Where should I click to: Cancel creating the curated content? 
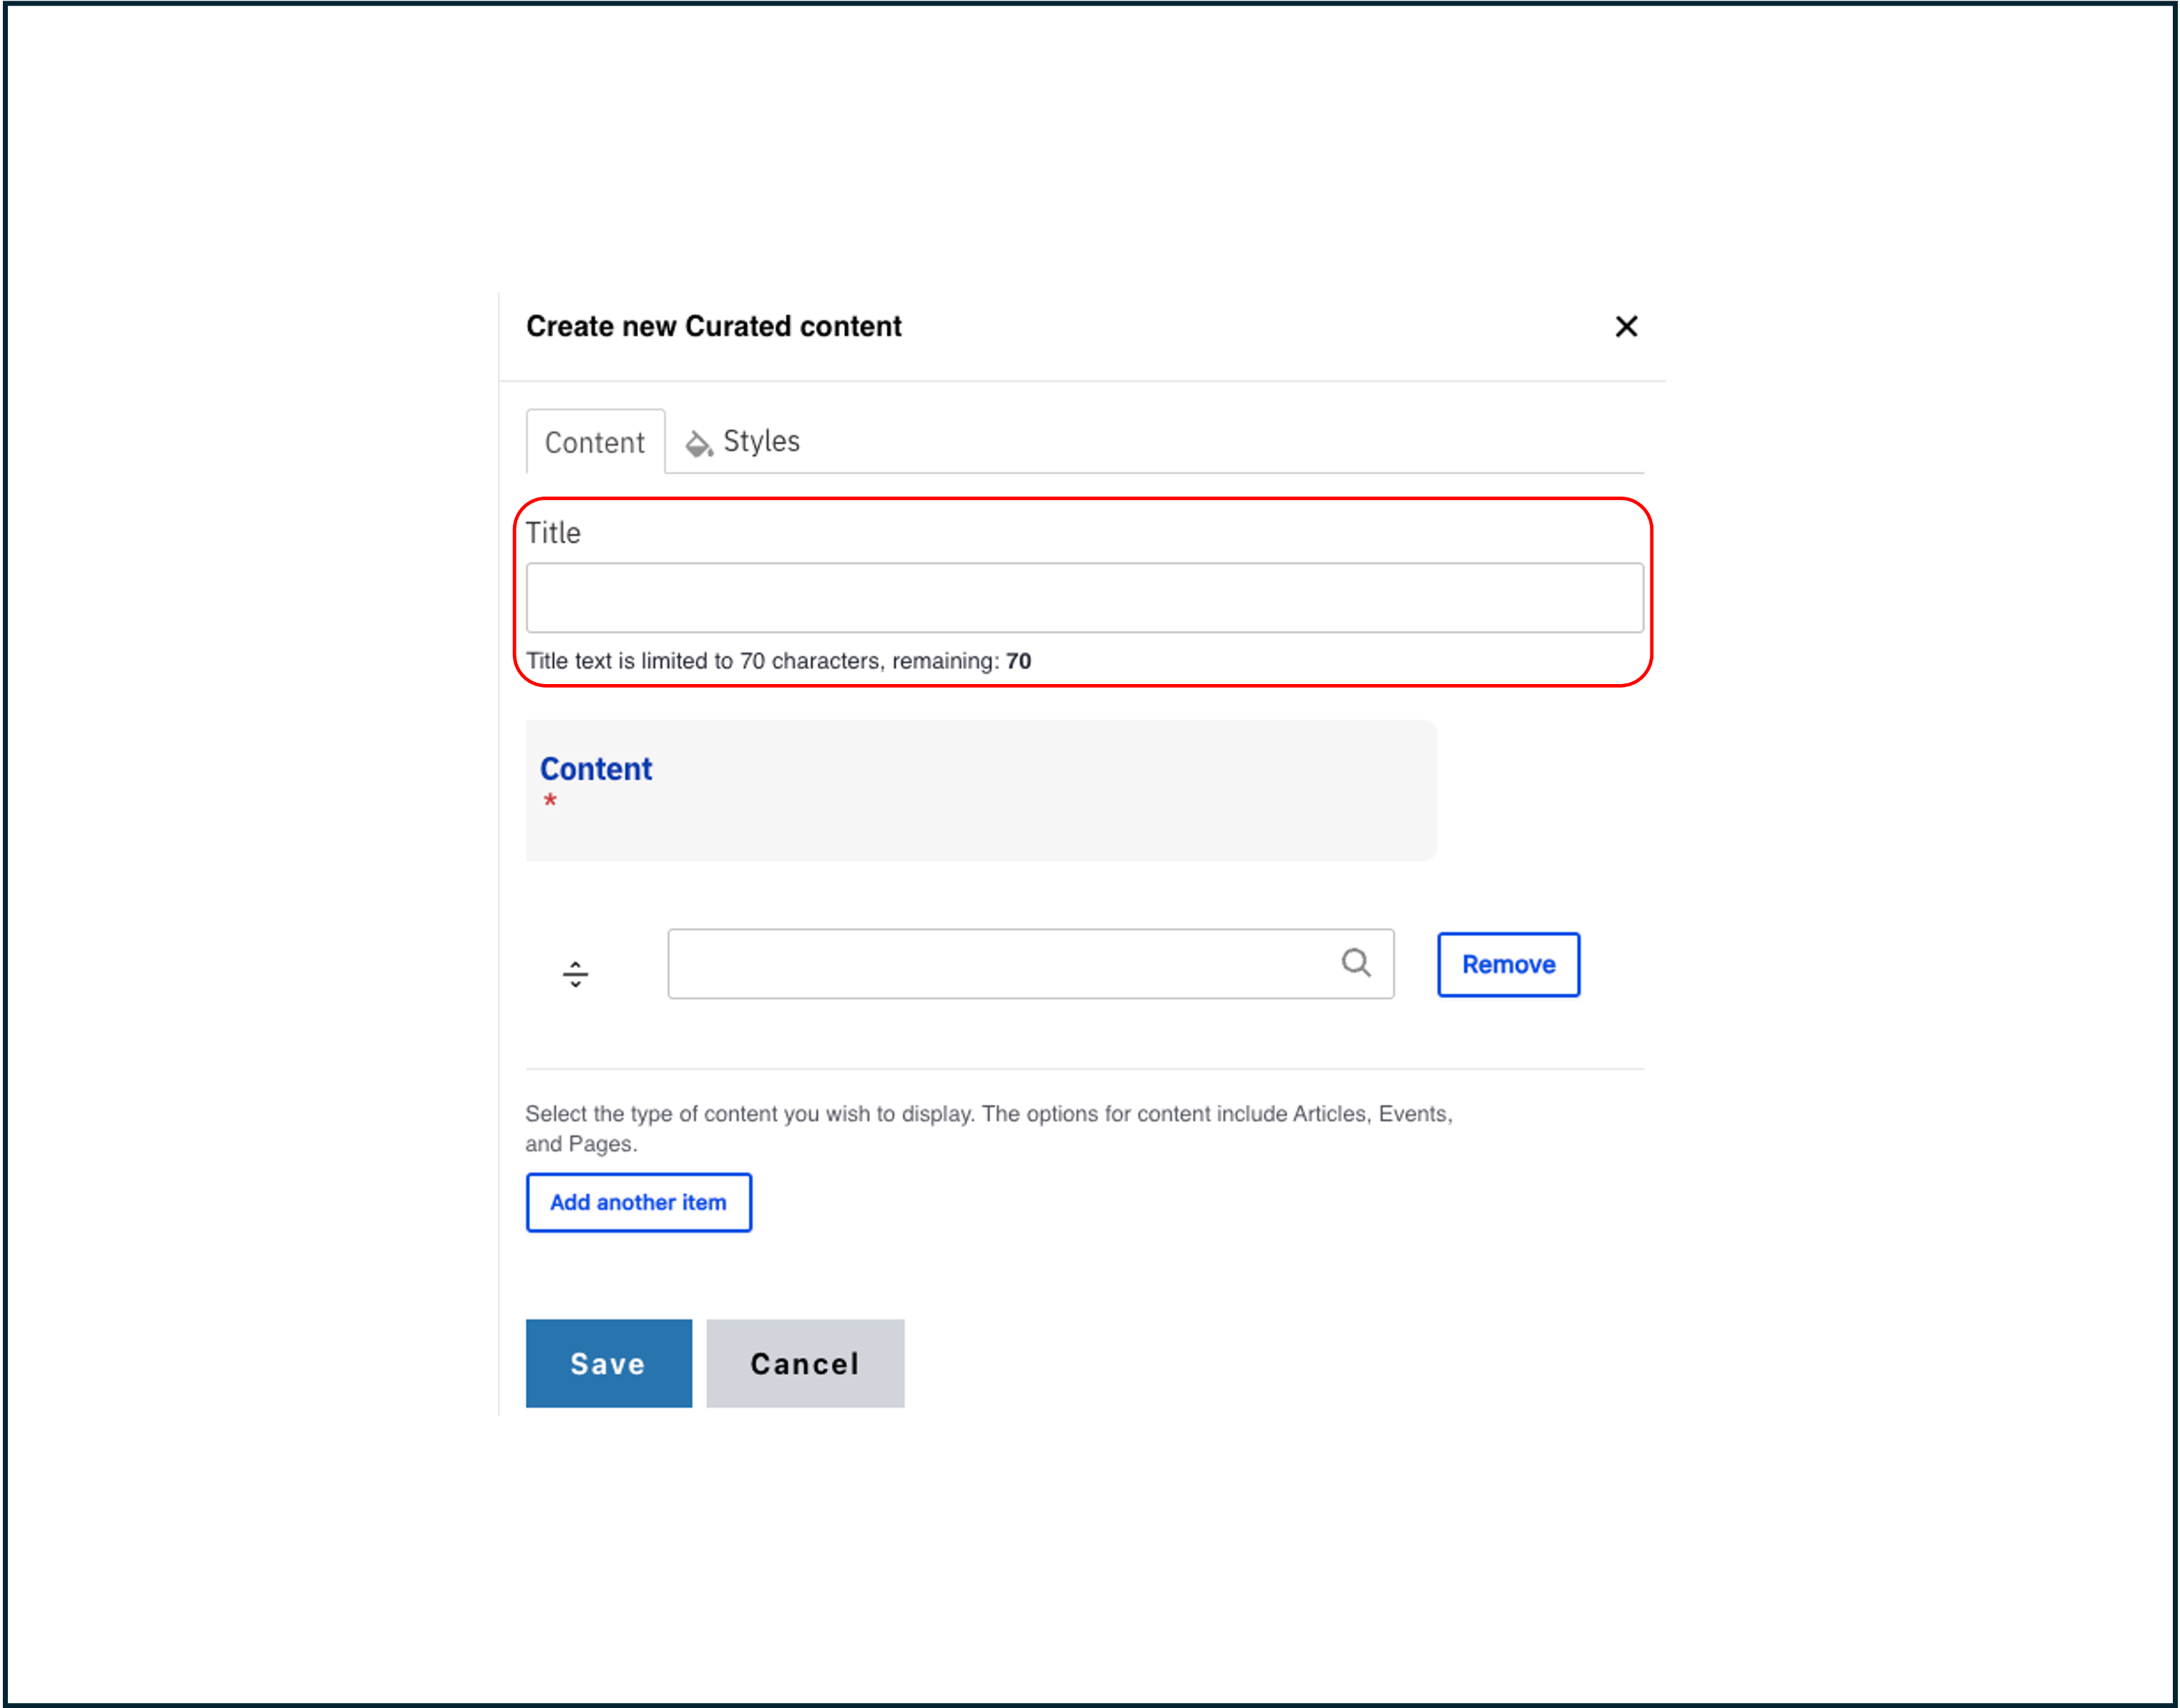[x=805, y=1363]
